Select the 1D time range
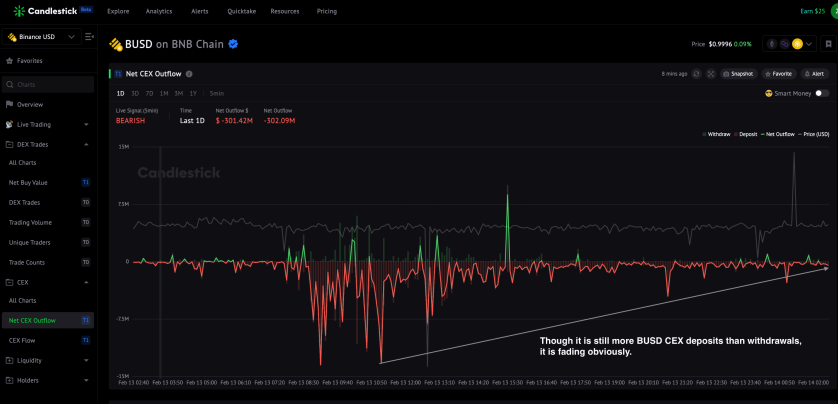Screen dimensions: 838x404 (120, 94)
